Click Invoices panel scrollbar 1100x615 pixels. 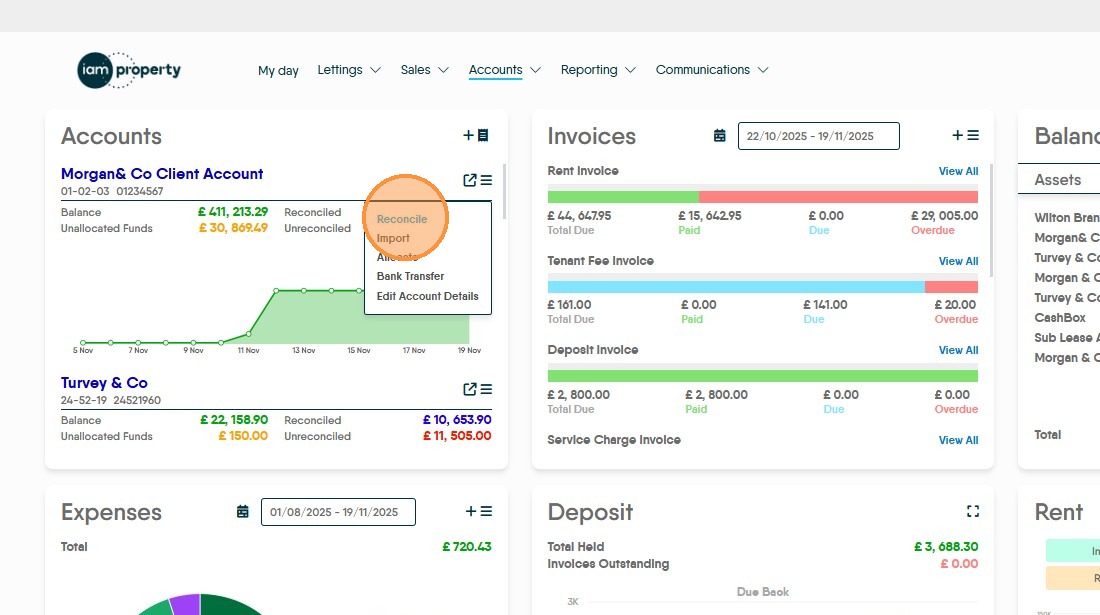click(x=991, y=220)
